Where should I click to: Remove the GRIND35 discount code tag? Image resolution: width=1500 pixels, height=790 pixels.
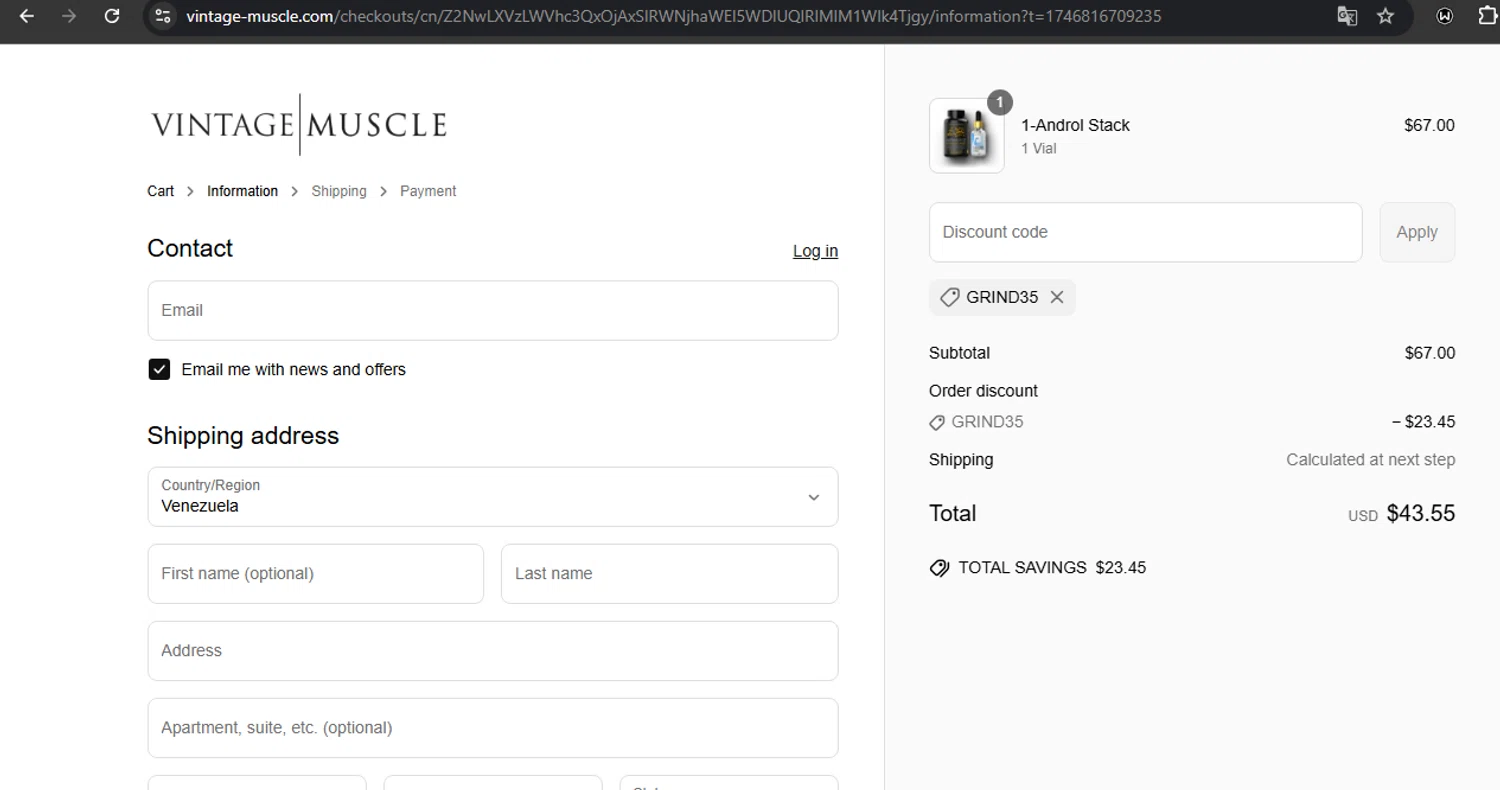point(1057,297)
